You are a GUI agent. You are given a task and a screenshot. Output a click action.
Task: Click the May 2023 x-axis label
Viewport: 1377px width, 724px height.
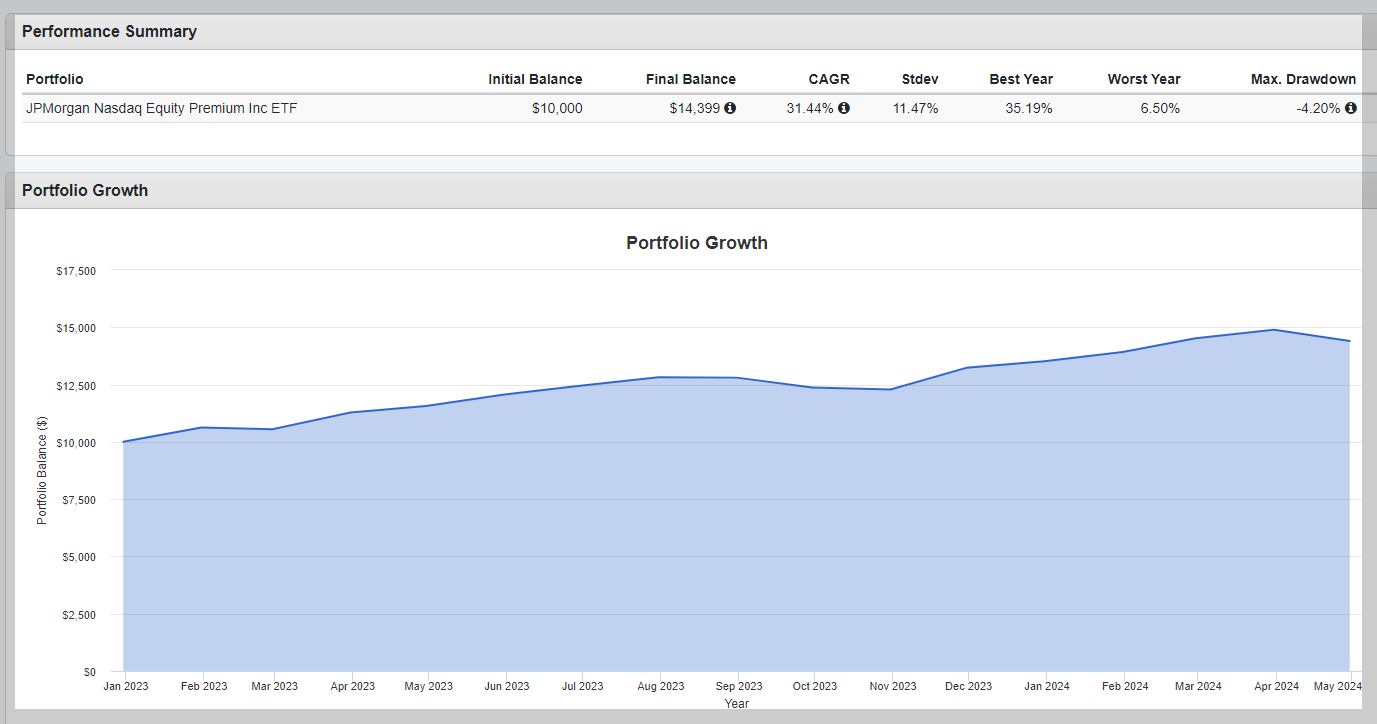[428, 686]
